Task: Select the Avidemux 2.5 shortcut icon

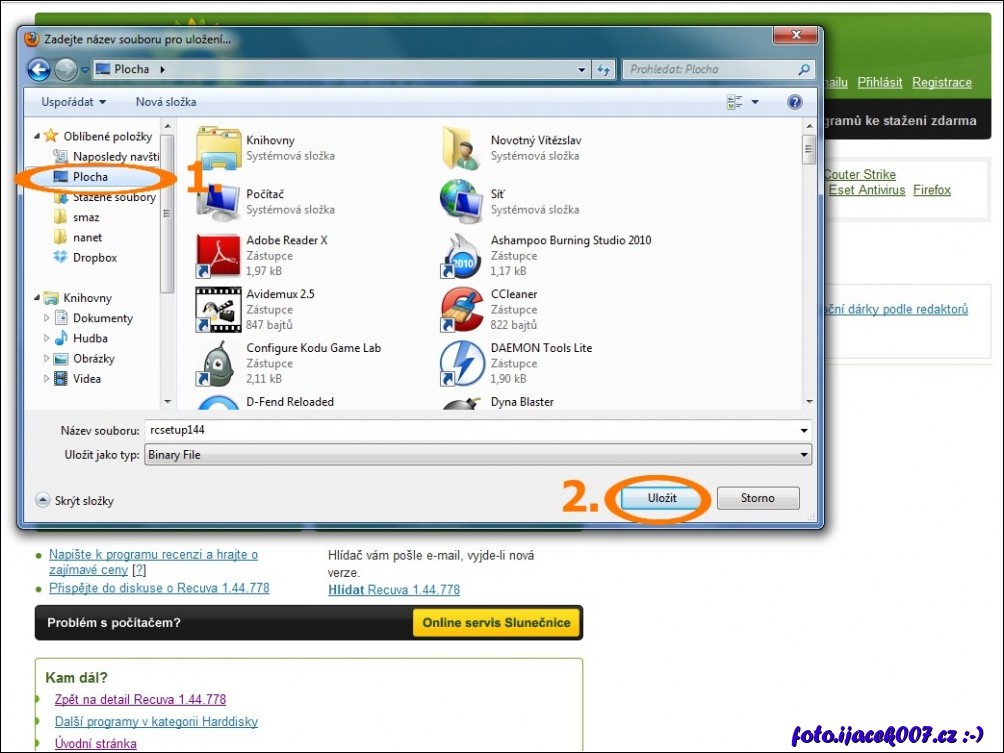Action: pyautogui.click(x=217, y=310)
